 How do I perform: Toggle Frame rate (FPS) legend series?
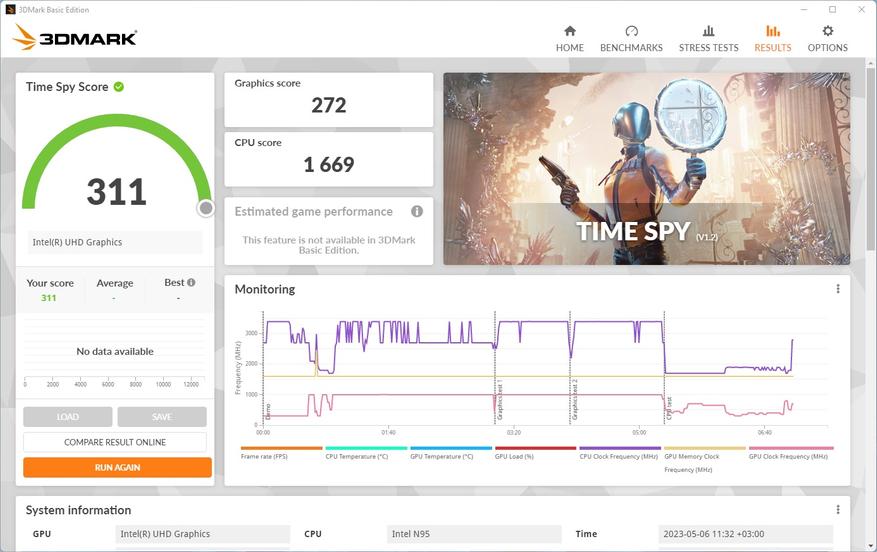pyautogui.click(x=281, y=453)
